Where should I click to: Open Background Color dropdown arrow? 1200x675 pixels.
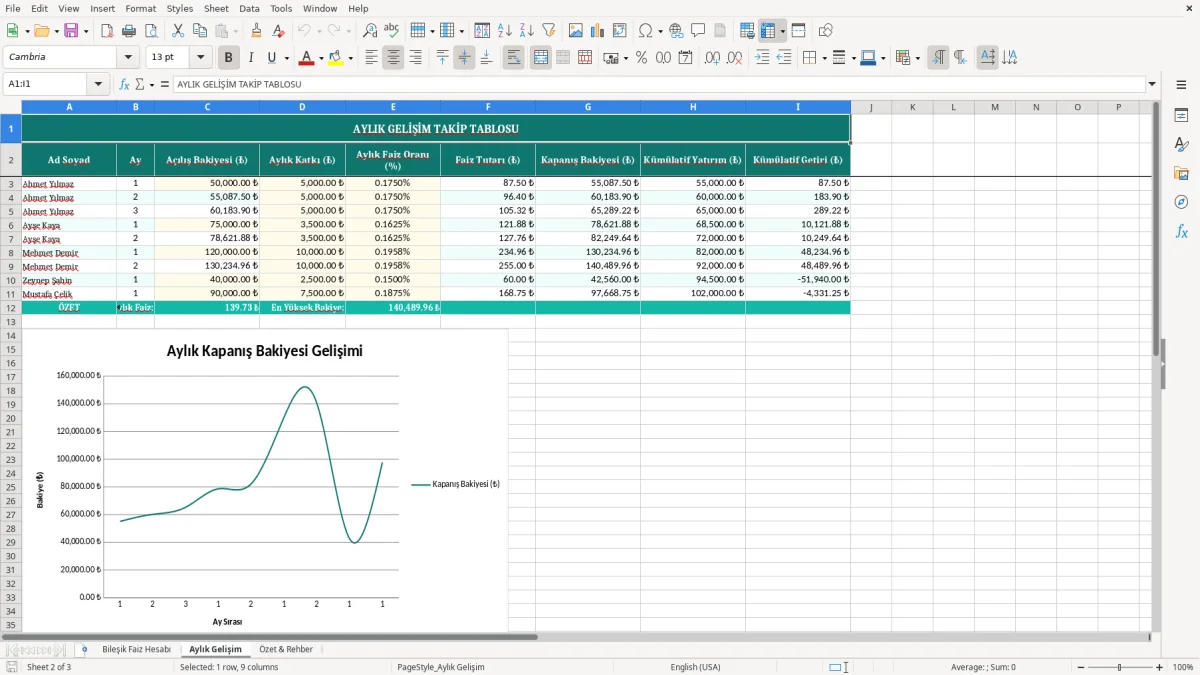point(350,58)
